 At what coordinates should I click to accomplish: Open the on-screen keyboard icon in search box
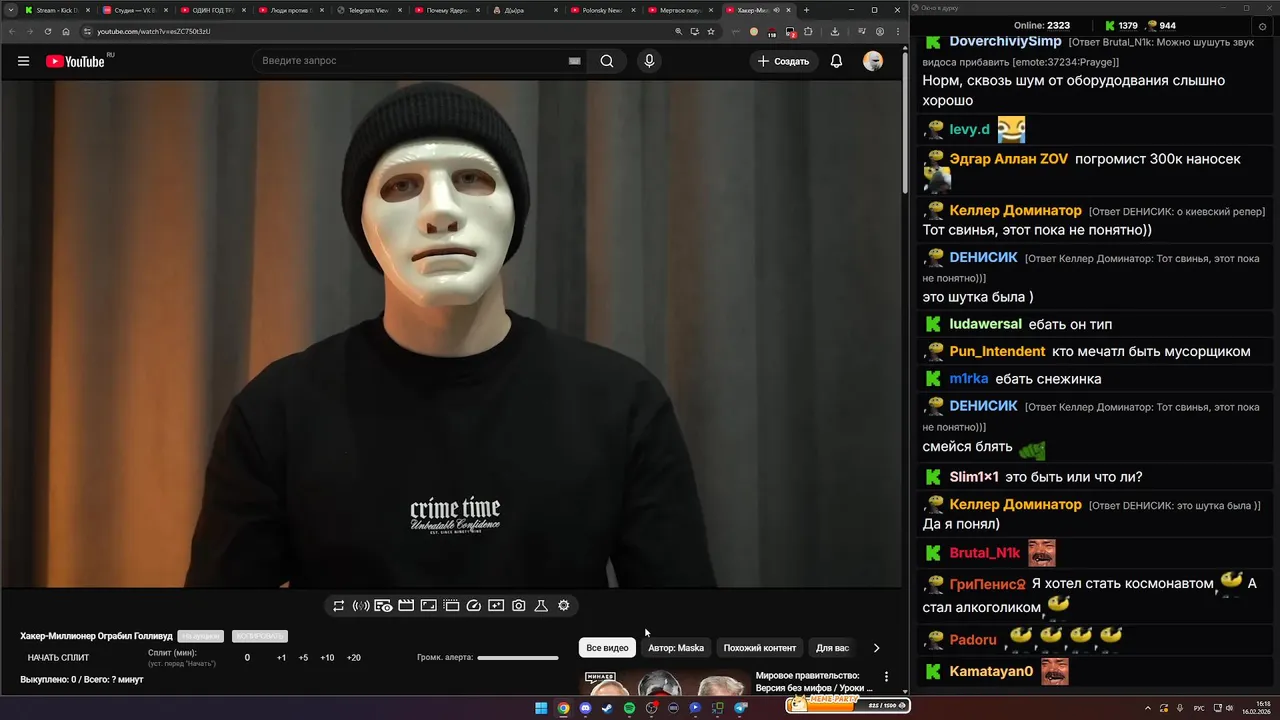(574, 61)
